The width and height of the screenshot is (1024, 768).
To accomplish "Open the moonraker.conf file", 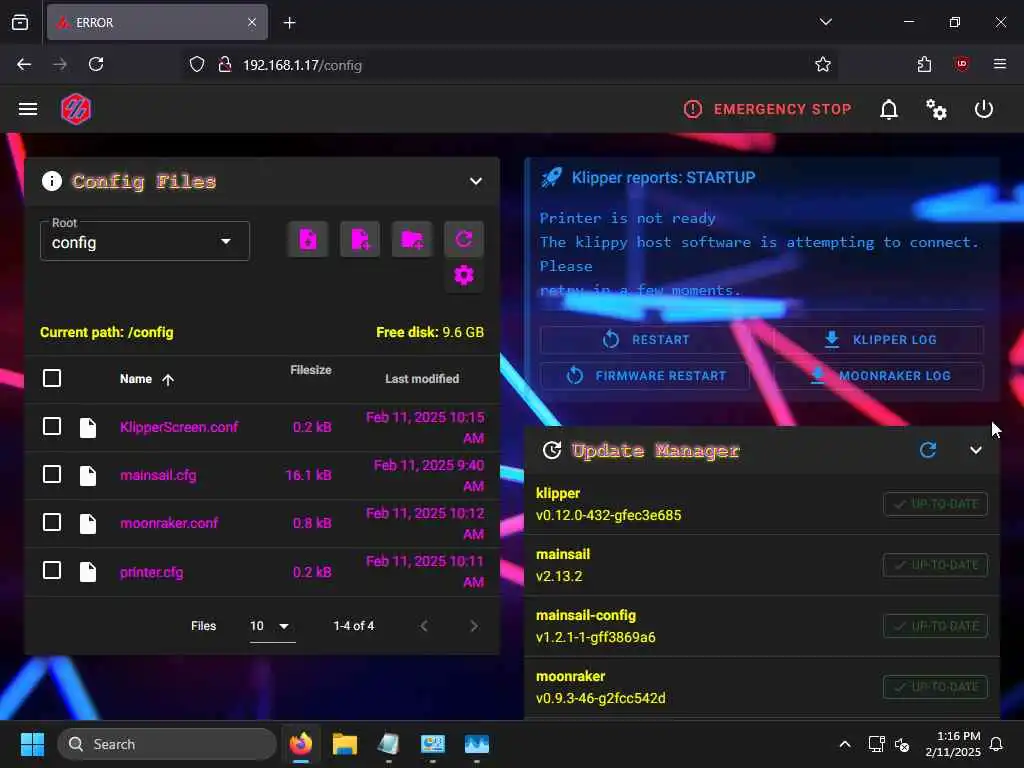I will (x=169, y=523).
